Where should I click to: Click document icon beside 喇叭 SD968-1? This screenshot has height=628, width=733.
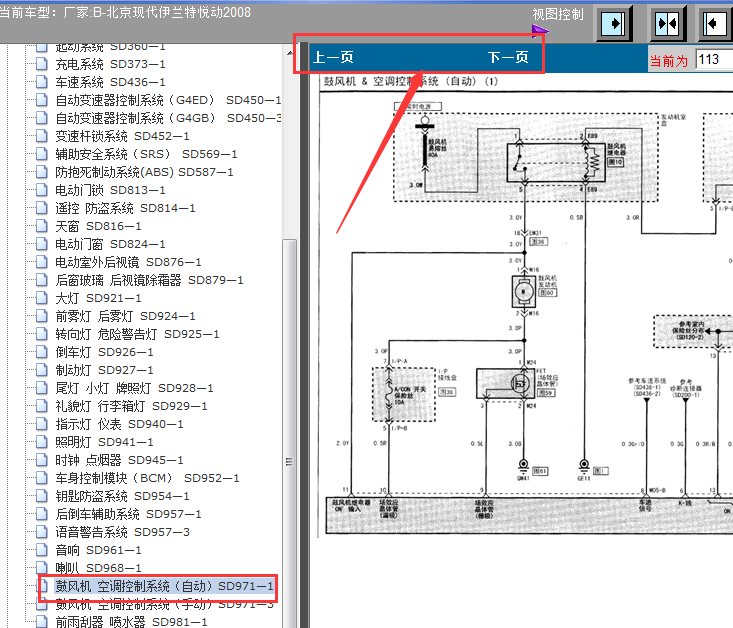coord(42,568)
